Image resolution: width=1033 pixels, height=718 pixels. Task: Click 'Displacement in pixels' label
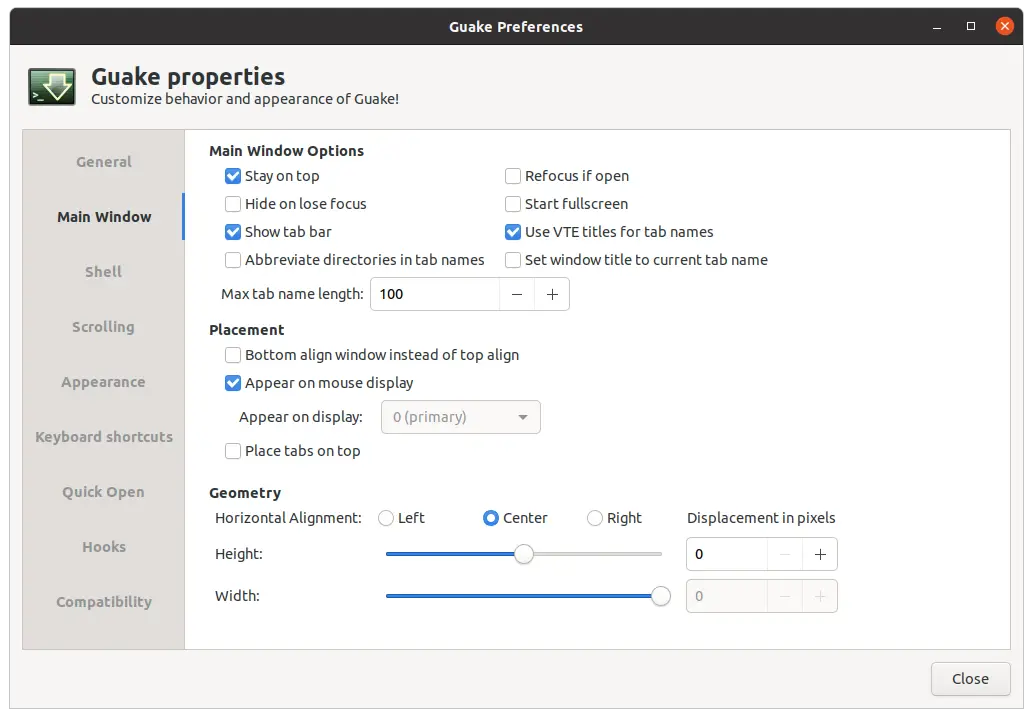coord(761,518)
